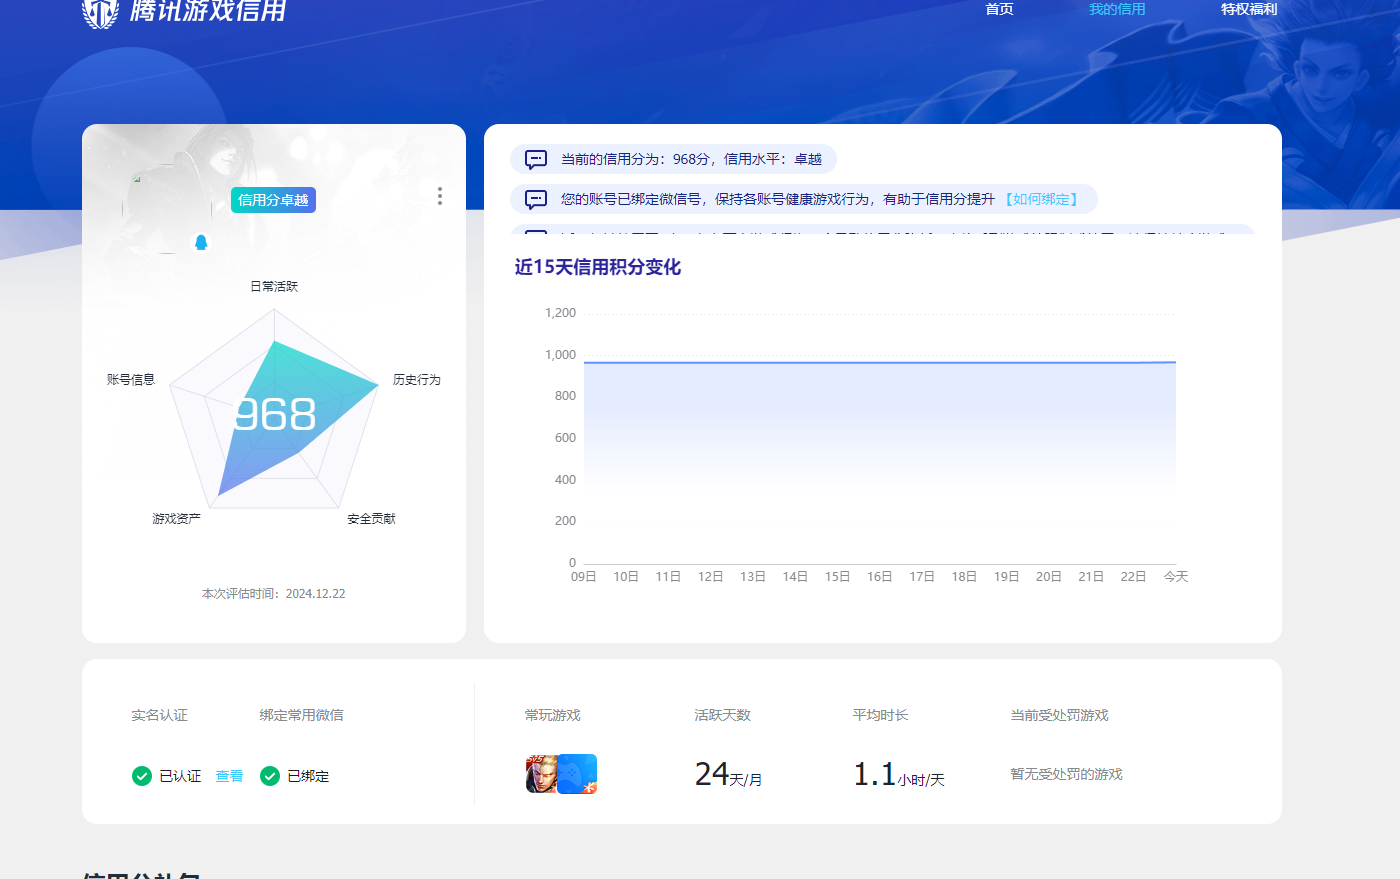Image resolution: width=1400 pixels, height=879 pixels.
Task: Click the 暂无受处罚的游戏 text
Action: pyautogui.click(x=1066, y=774)
